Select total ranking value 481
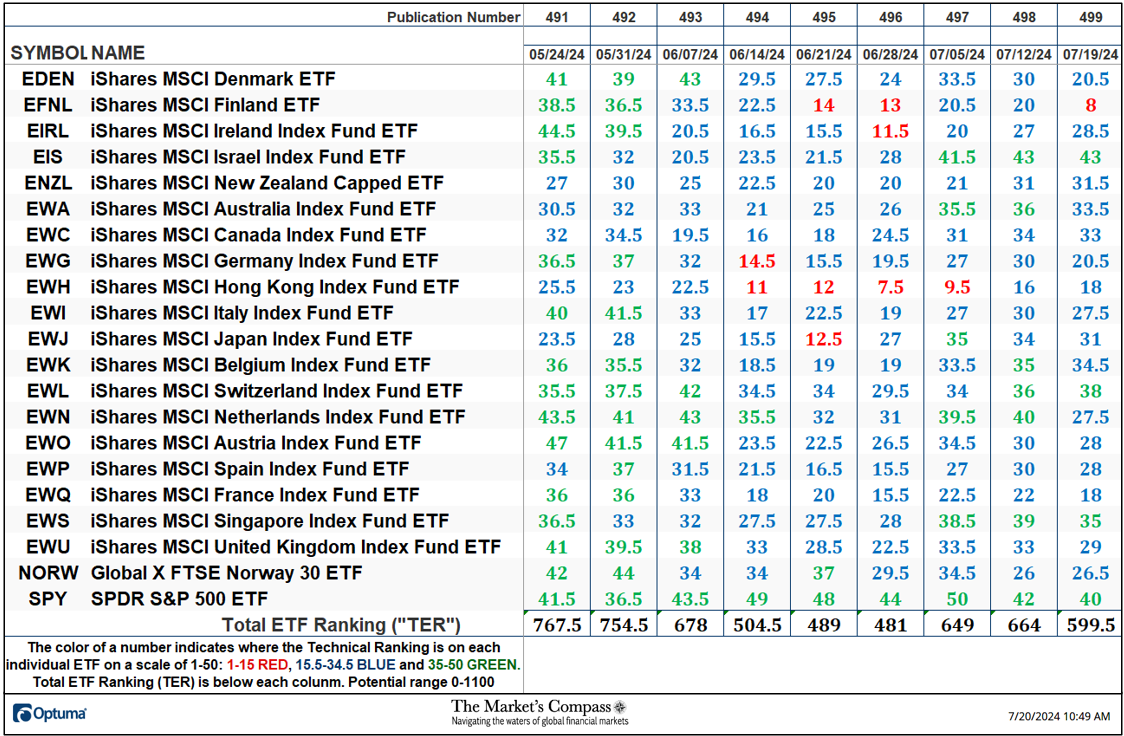Viewport: 1124px width, 736px height. click(x=890, y=625)
